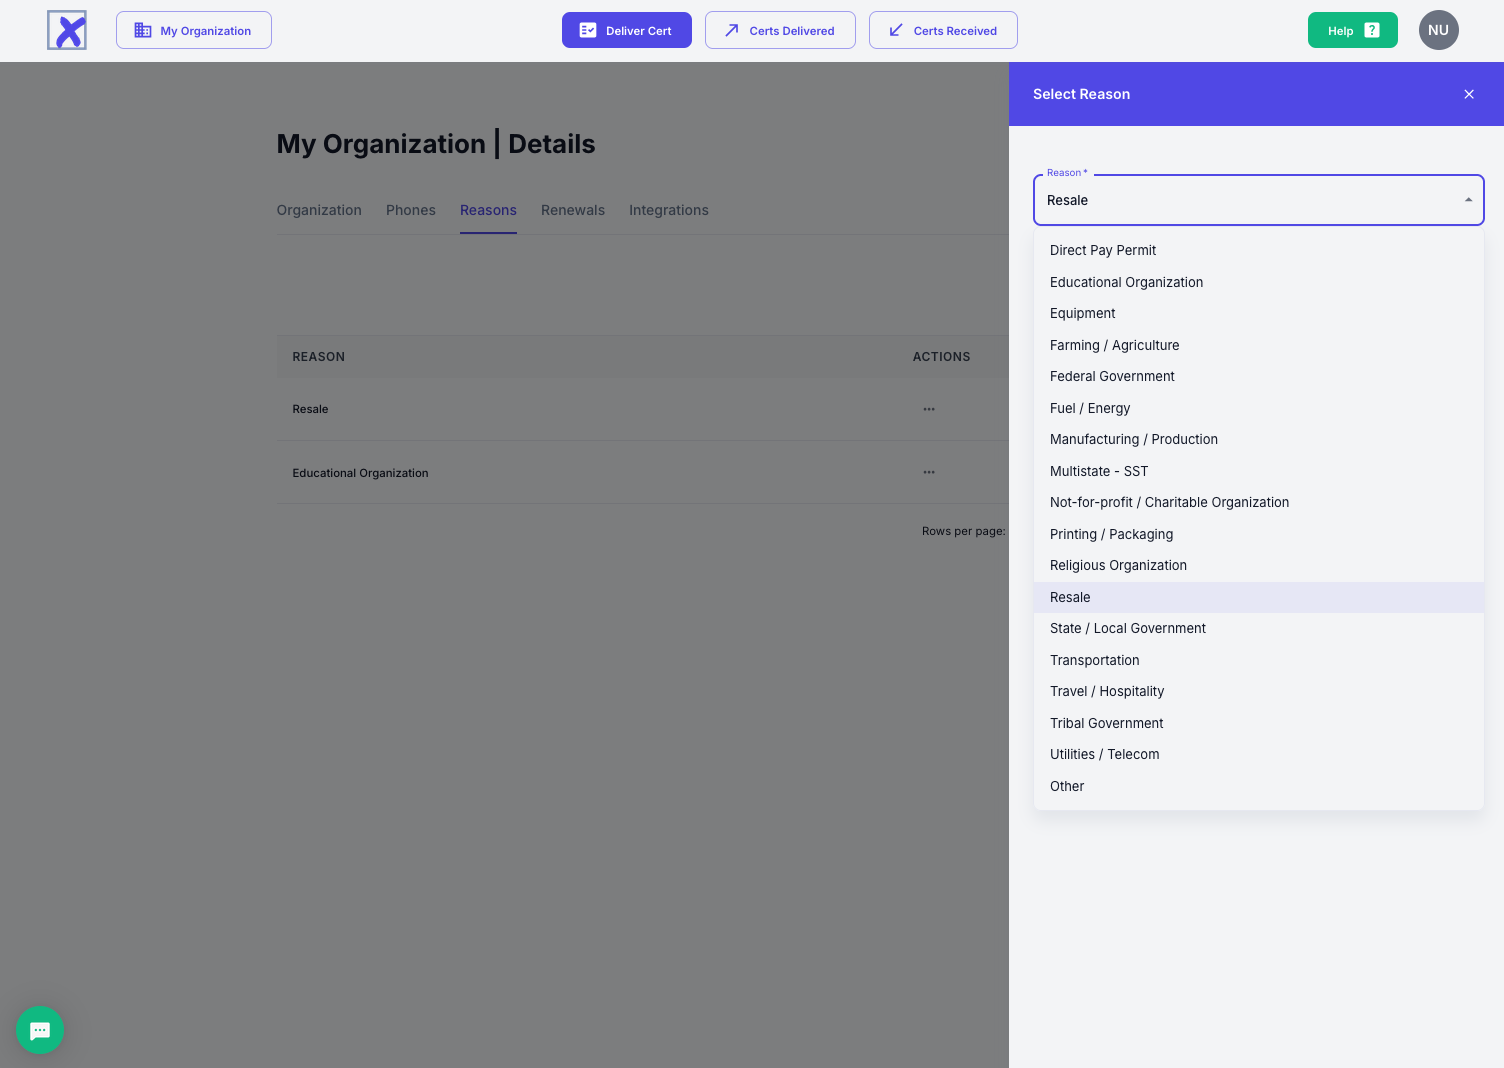Open actions menu for Educational Organization row

tap(929, 472)
